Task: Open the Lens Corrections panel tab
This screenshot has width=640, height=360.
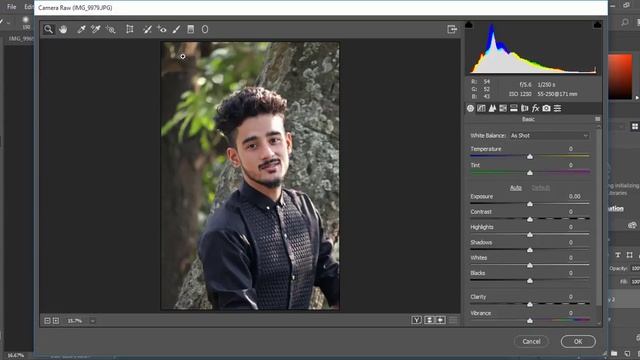Action: (x=525, y=108)
